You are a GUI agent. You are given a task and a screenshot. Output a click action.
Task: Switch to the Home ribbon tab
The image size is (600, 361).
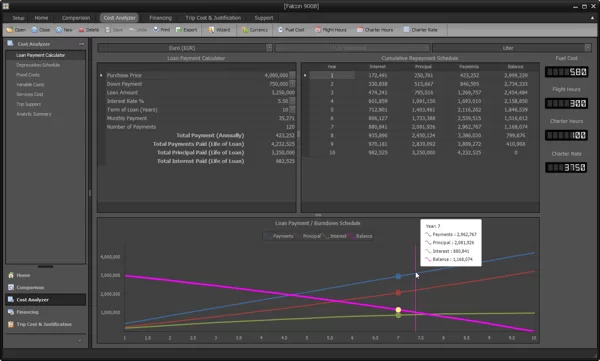coord(41,18)
